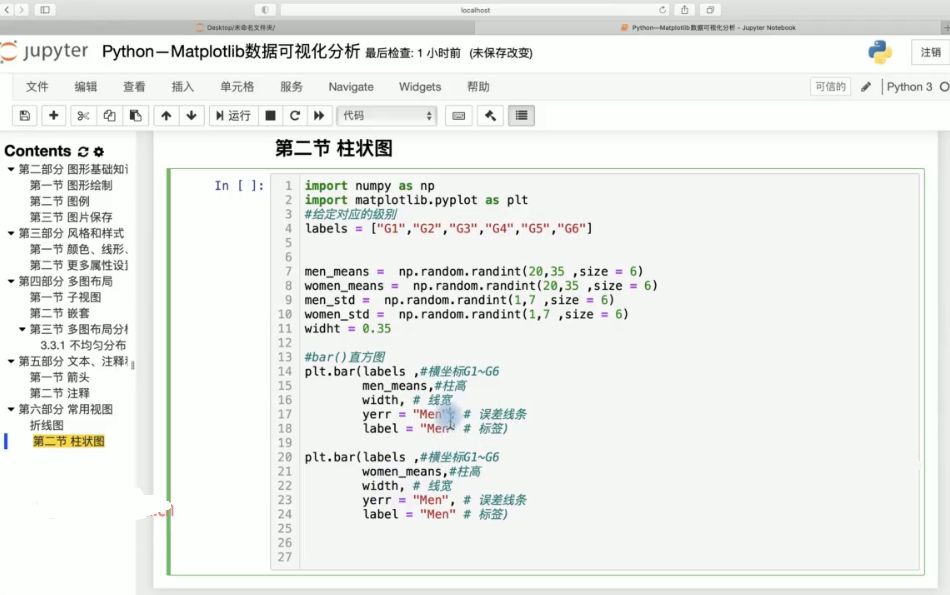This screenshot has height=595, width=950.
Task: Paste cell below using the clipboard icon
Action: click(135, 116)
